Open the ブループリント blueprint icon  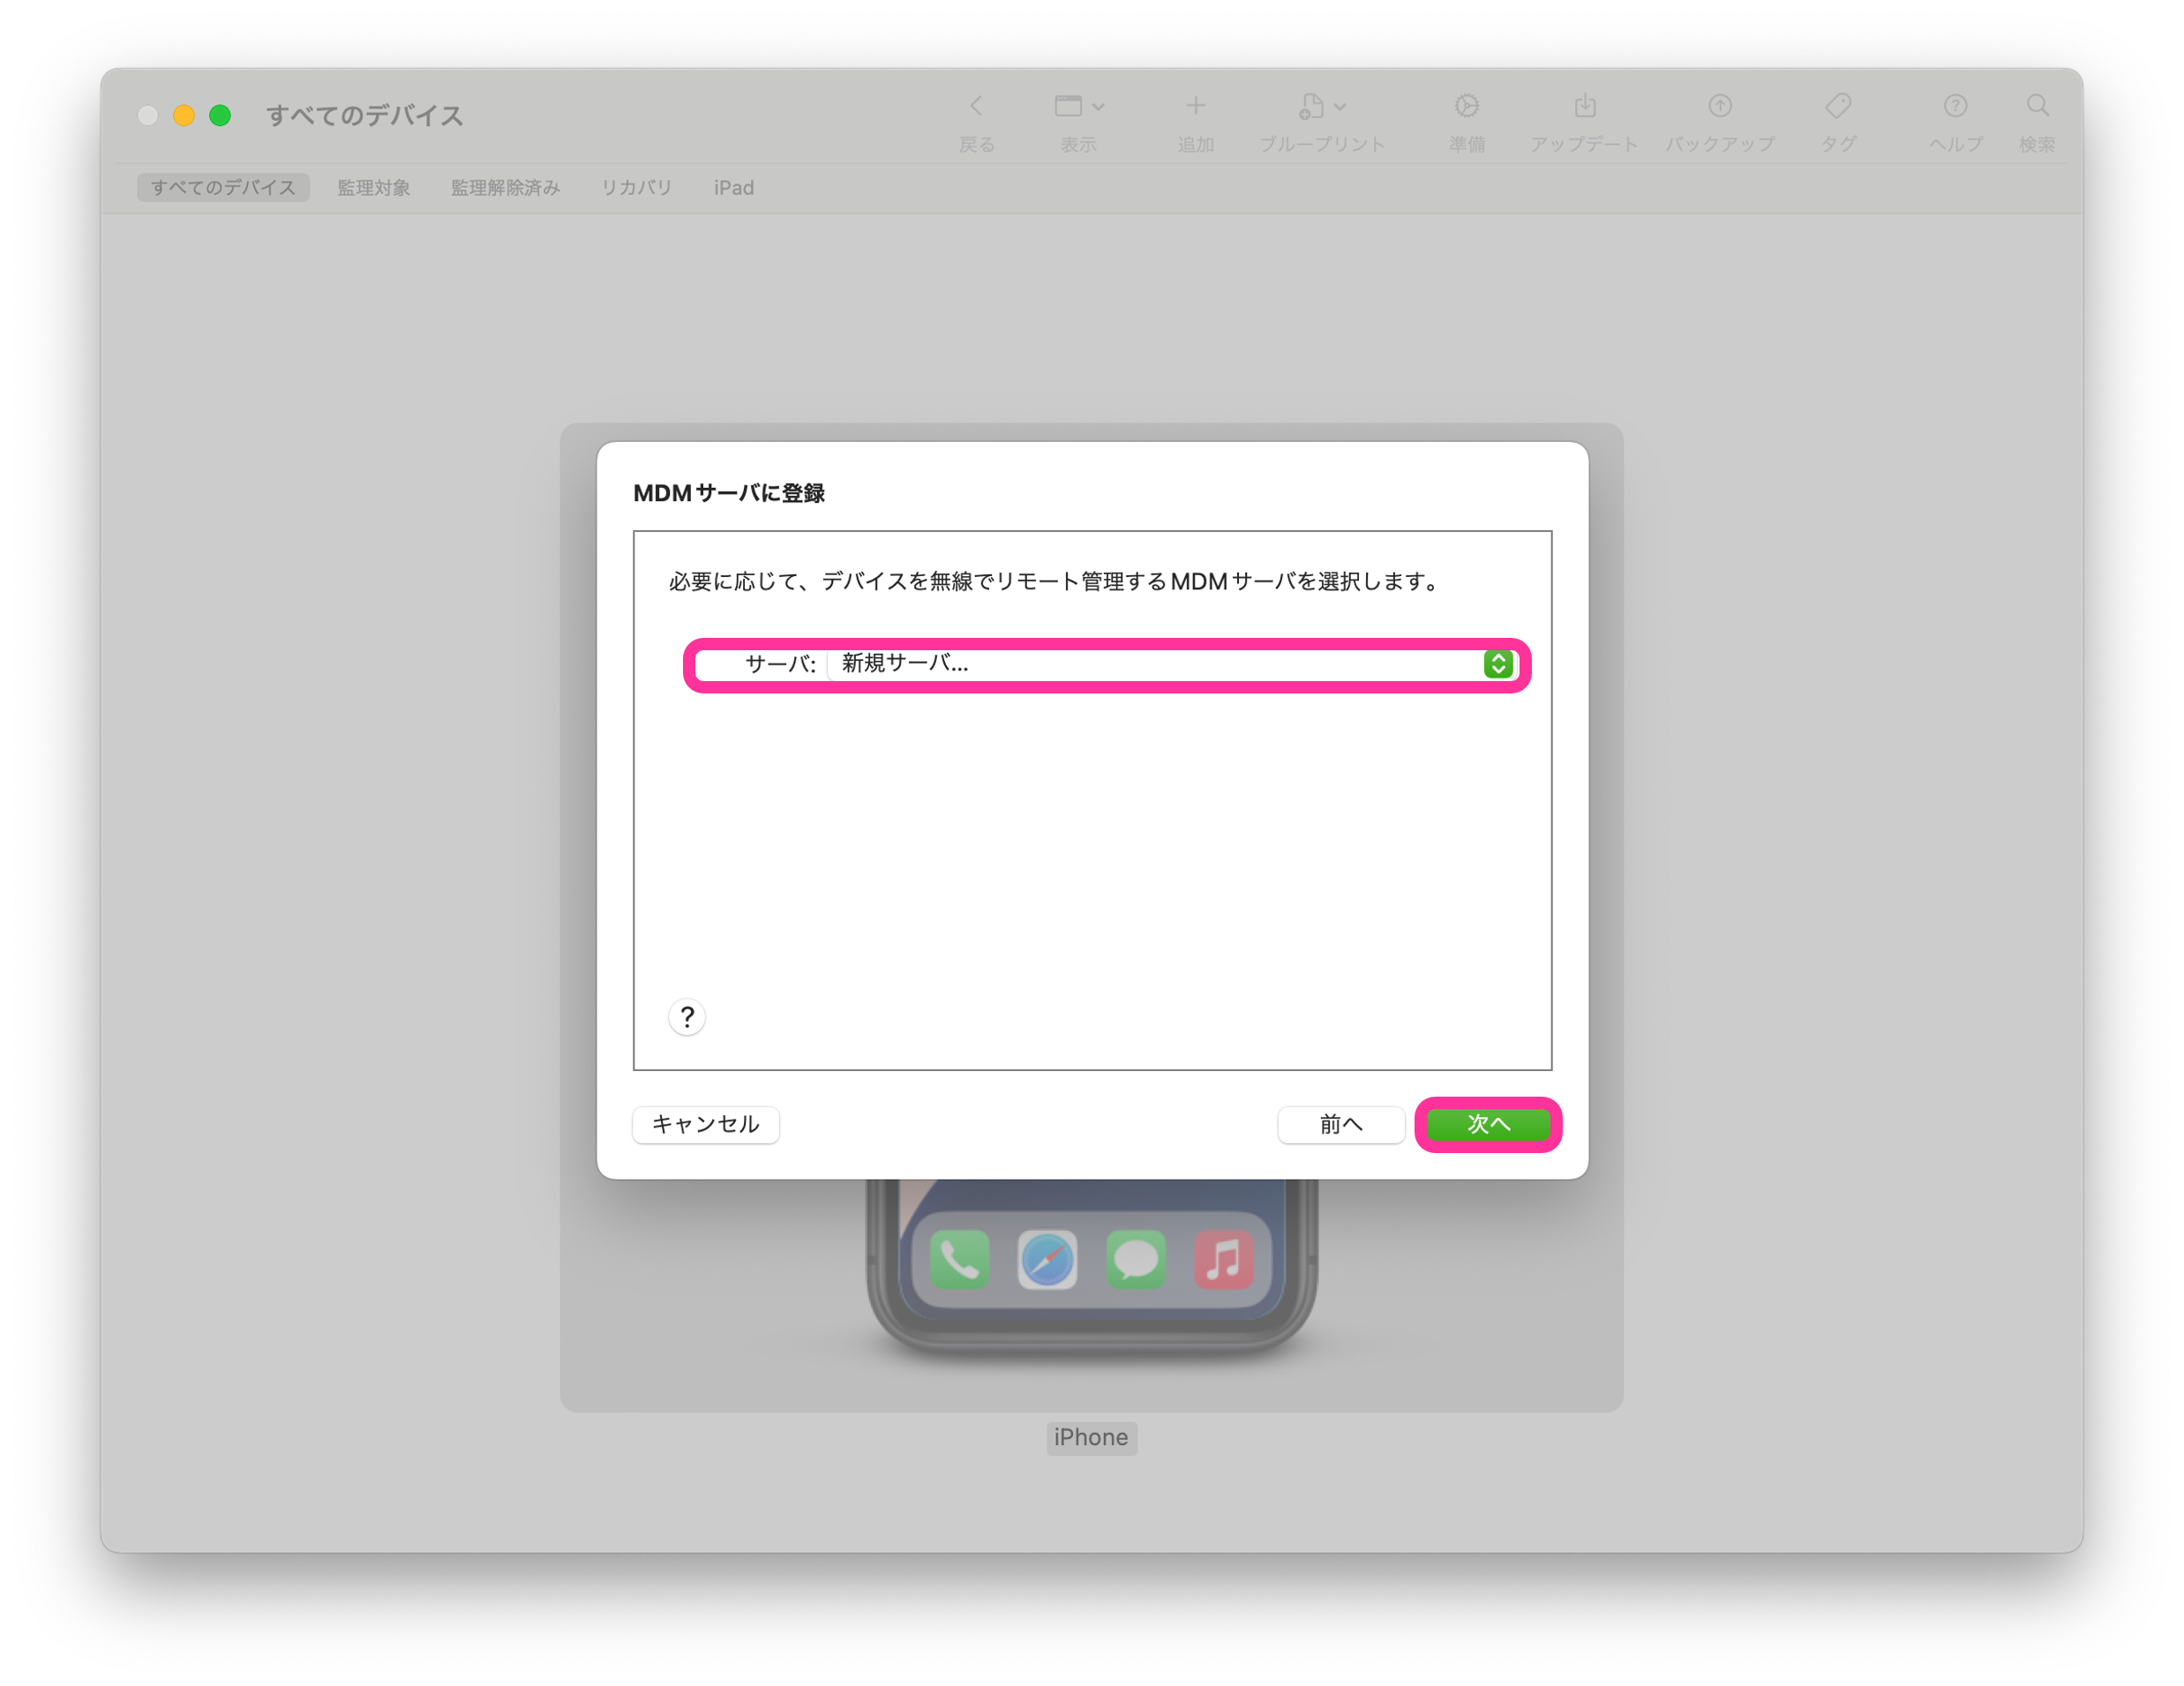pos(1311,106)
